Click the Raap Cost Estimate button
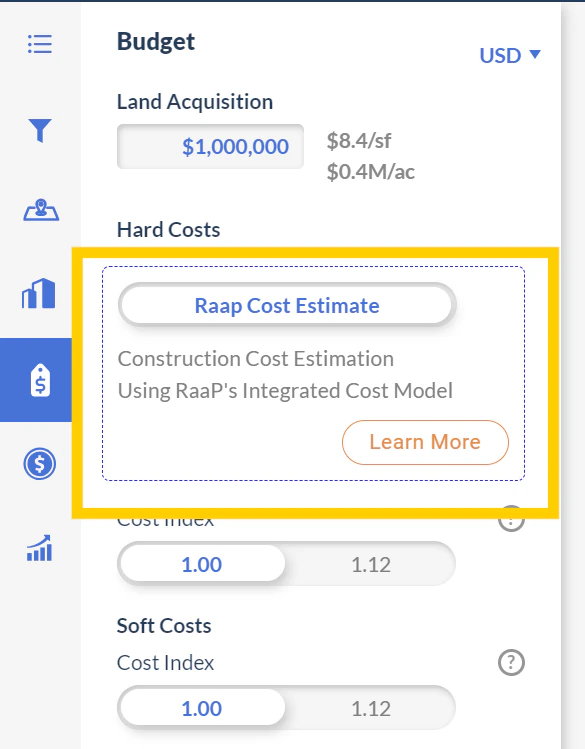The width and height of the screenshot is (585, 749). [x=287, y=306]
